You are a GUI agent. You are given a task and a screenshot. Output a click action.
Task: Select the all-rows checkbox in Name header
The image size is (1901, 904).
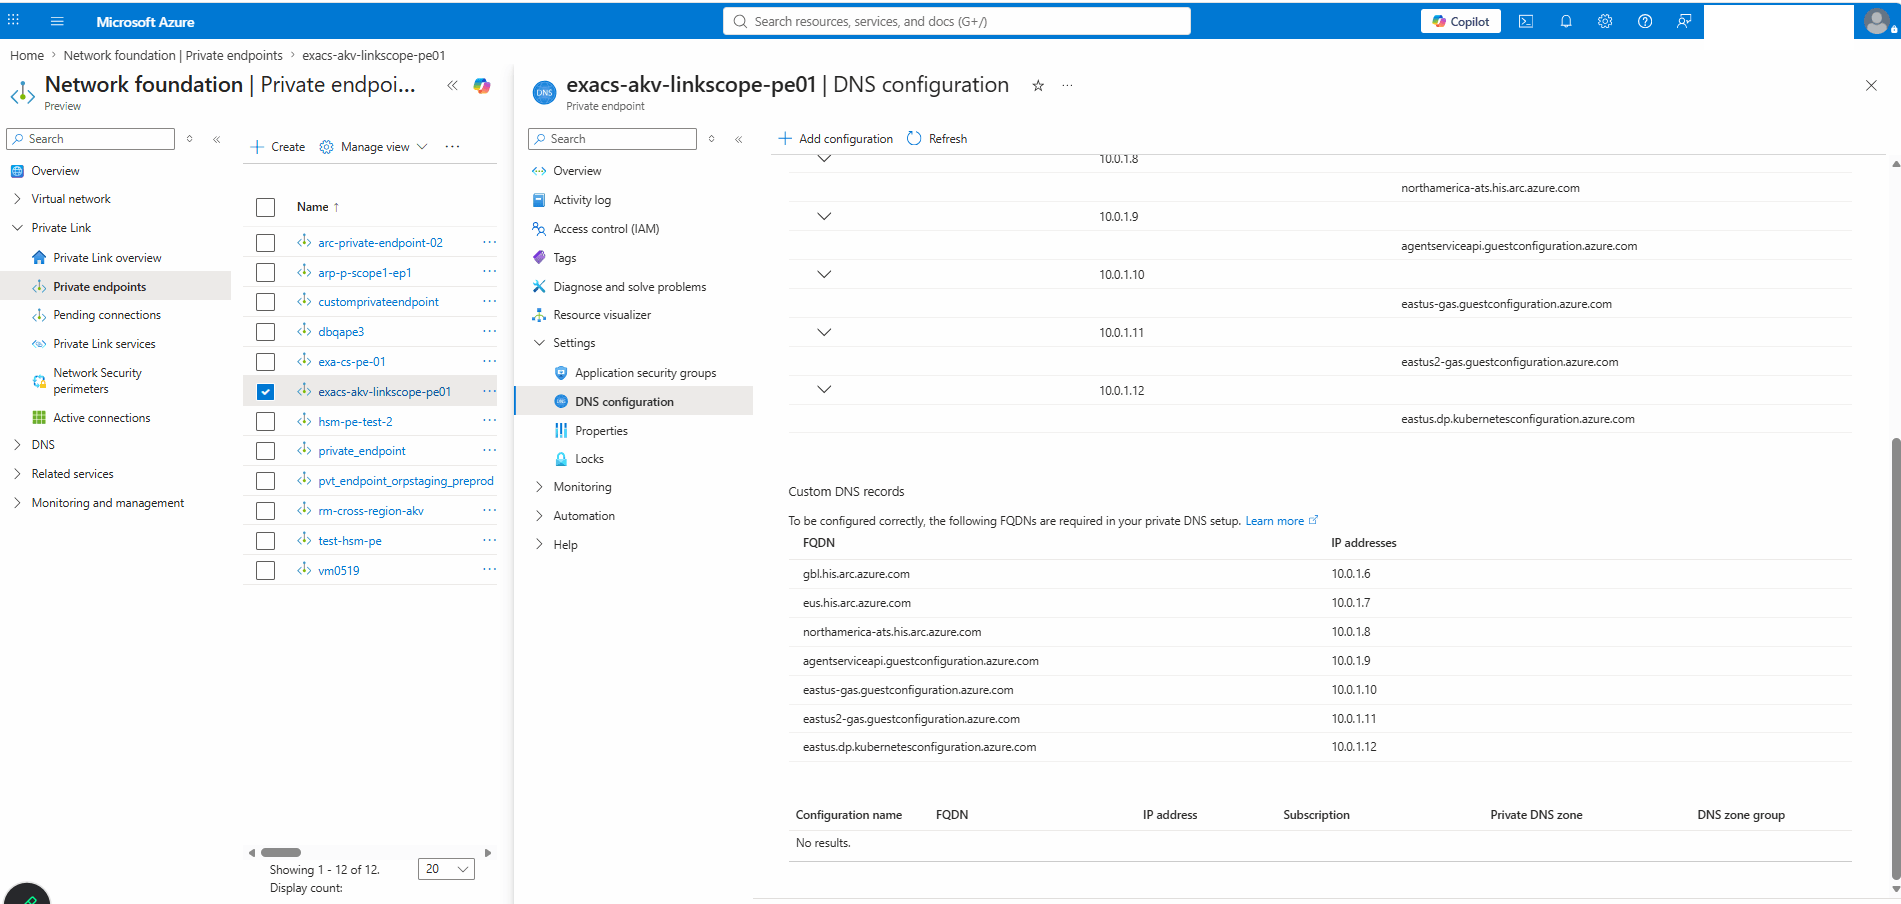(265, 207)
